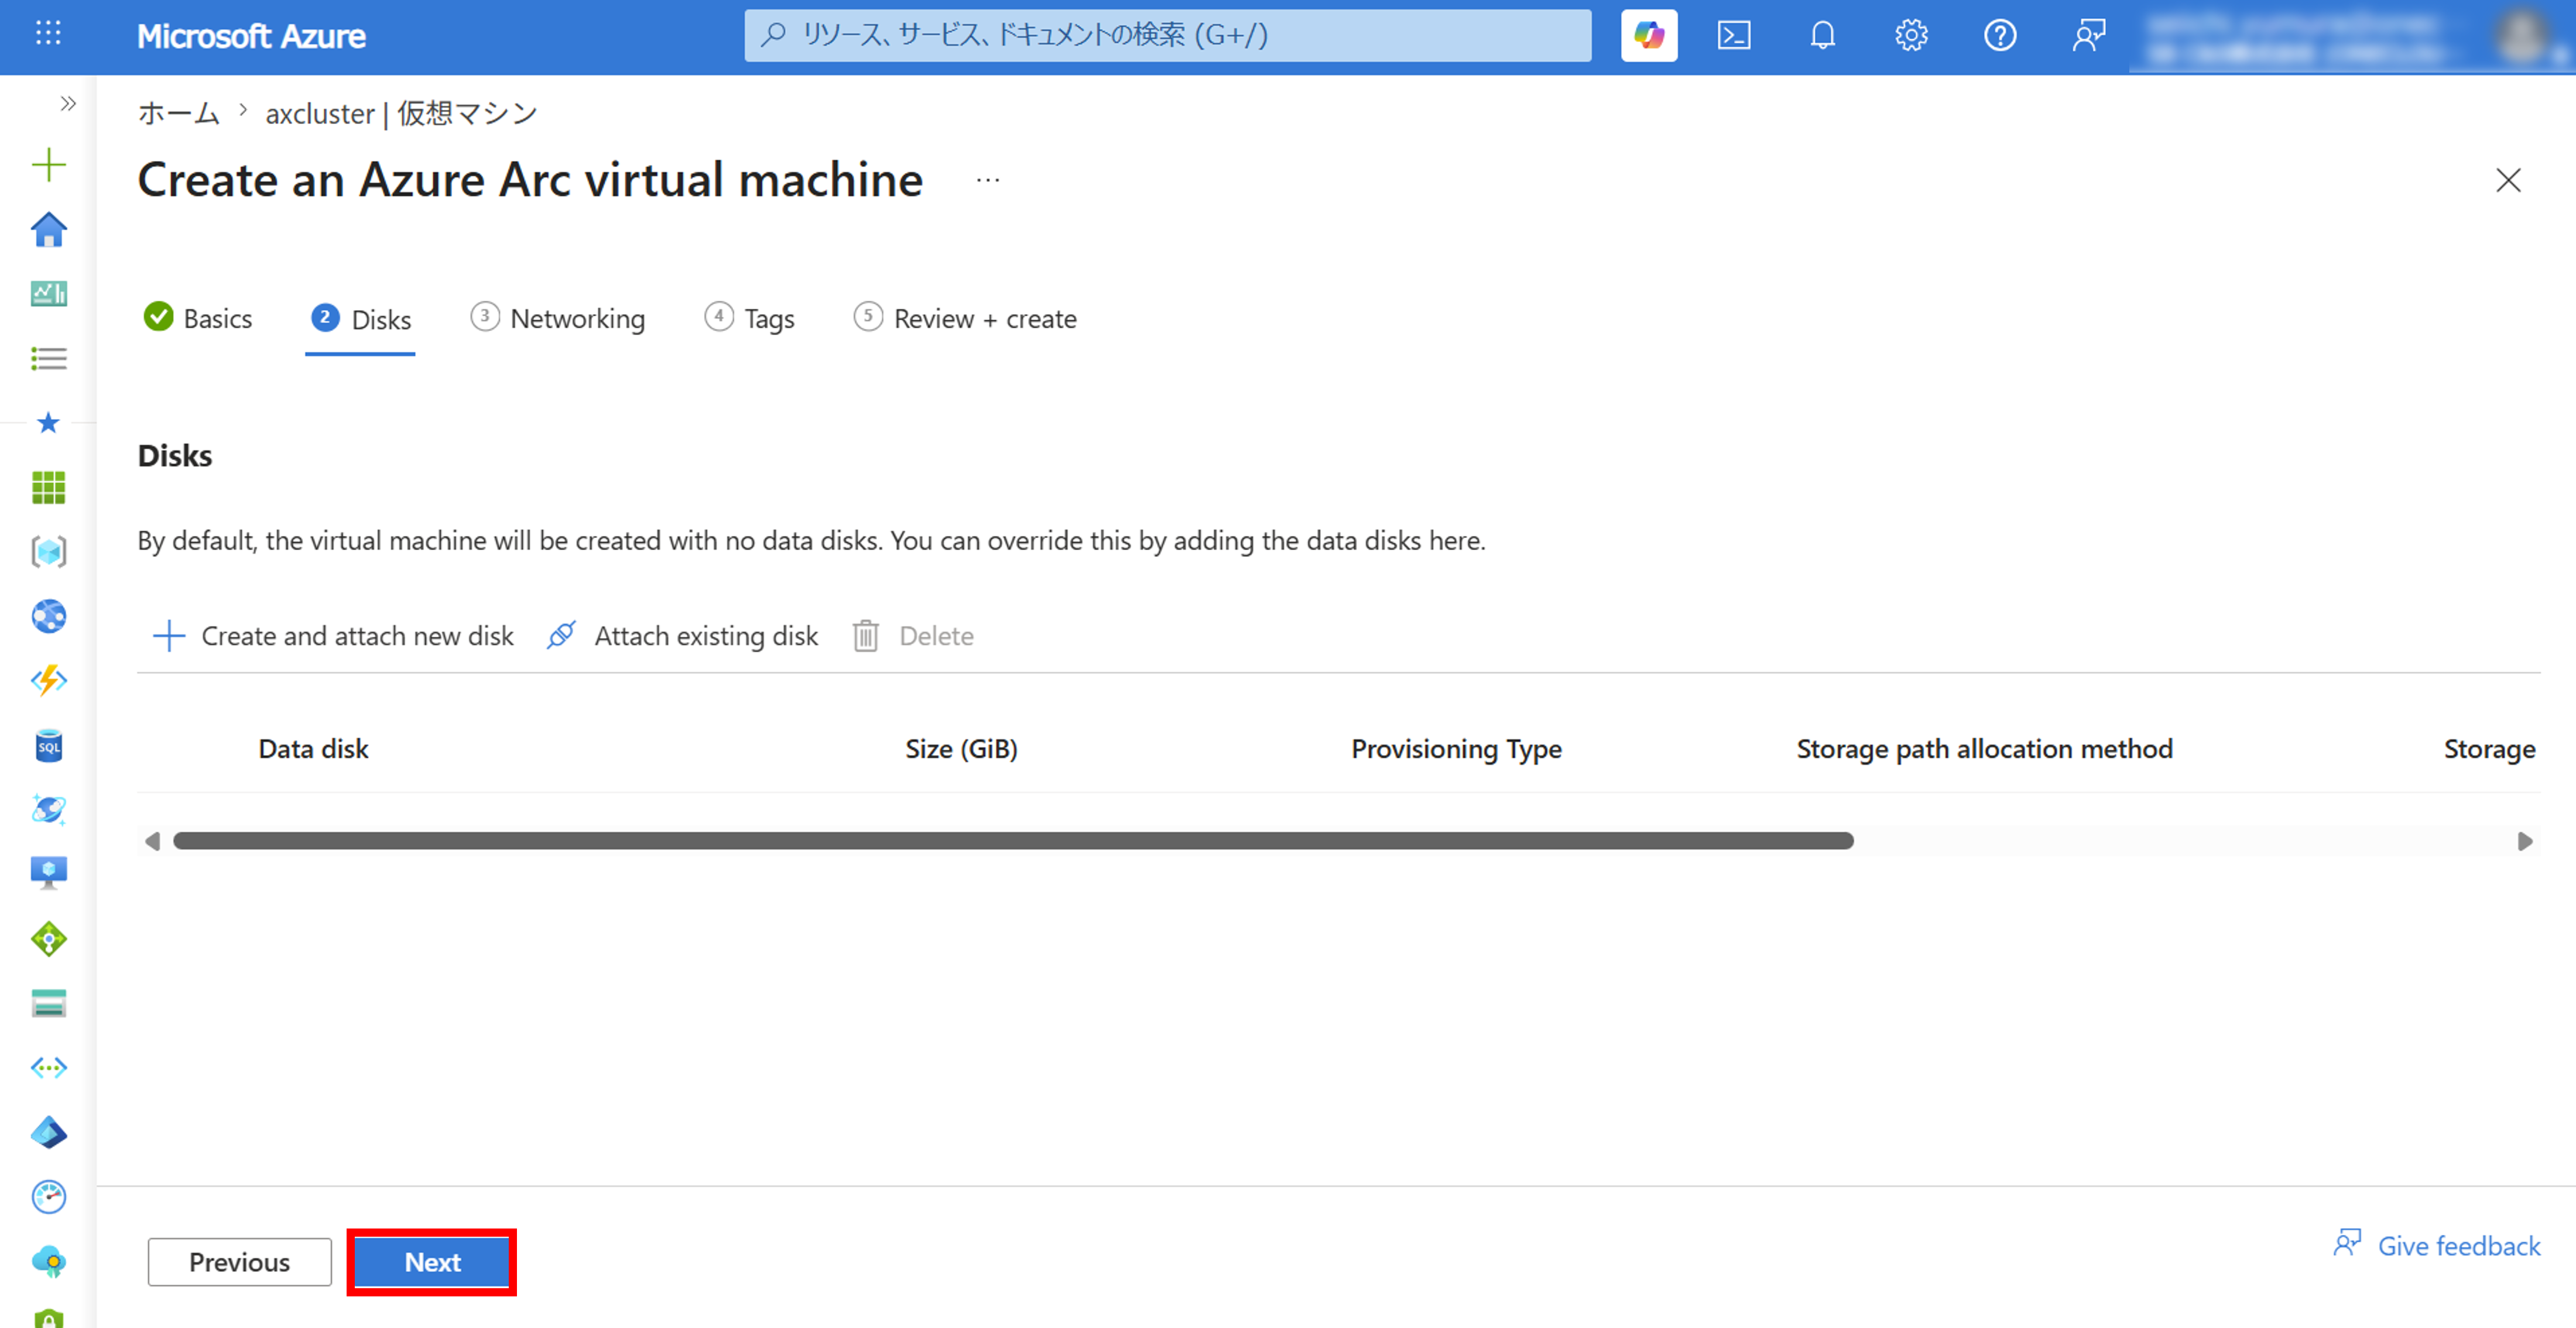Focus the resource search box
Screen dimensions: 2576x1328
[x=1167, y=36]
